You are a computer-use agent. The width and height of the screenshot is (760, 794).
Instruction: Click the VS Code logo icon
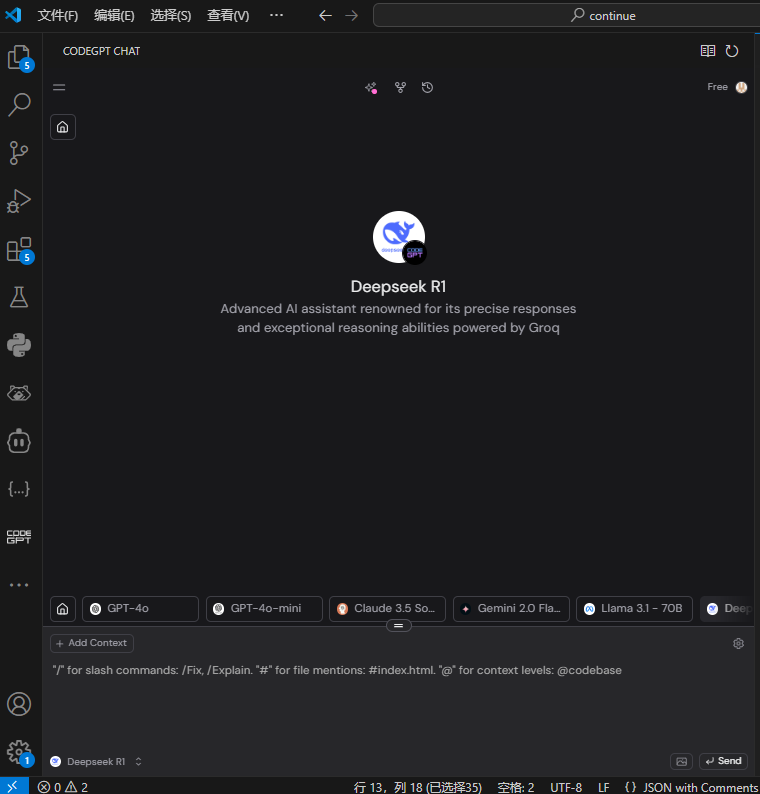[13, 15]
